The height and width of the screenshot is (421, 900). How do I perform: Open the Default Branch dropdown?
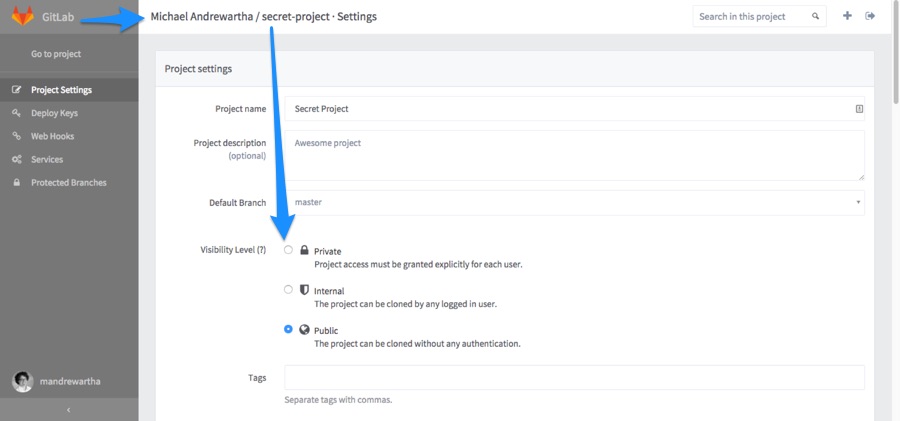point(575,203)
